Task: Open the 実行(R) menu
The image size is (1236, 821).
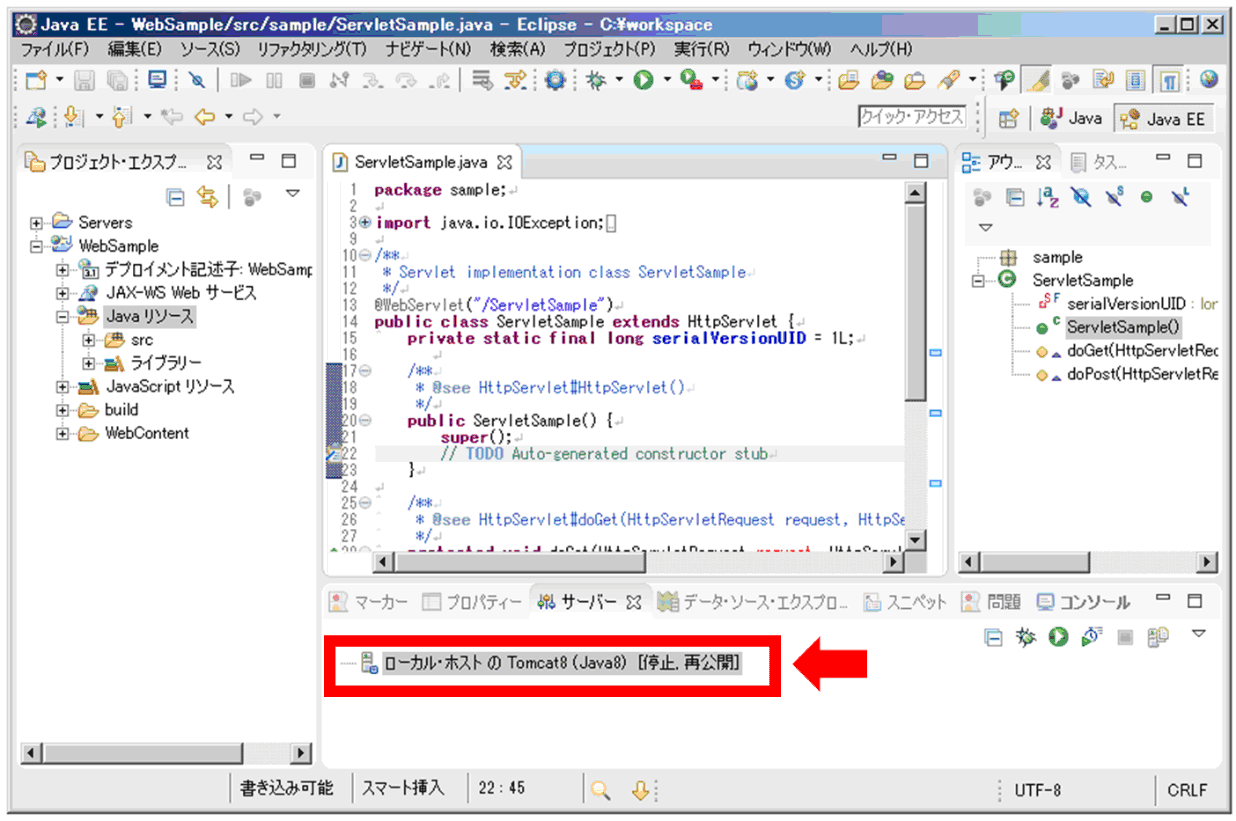Action: (702, 48)
